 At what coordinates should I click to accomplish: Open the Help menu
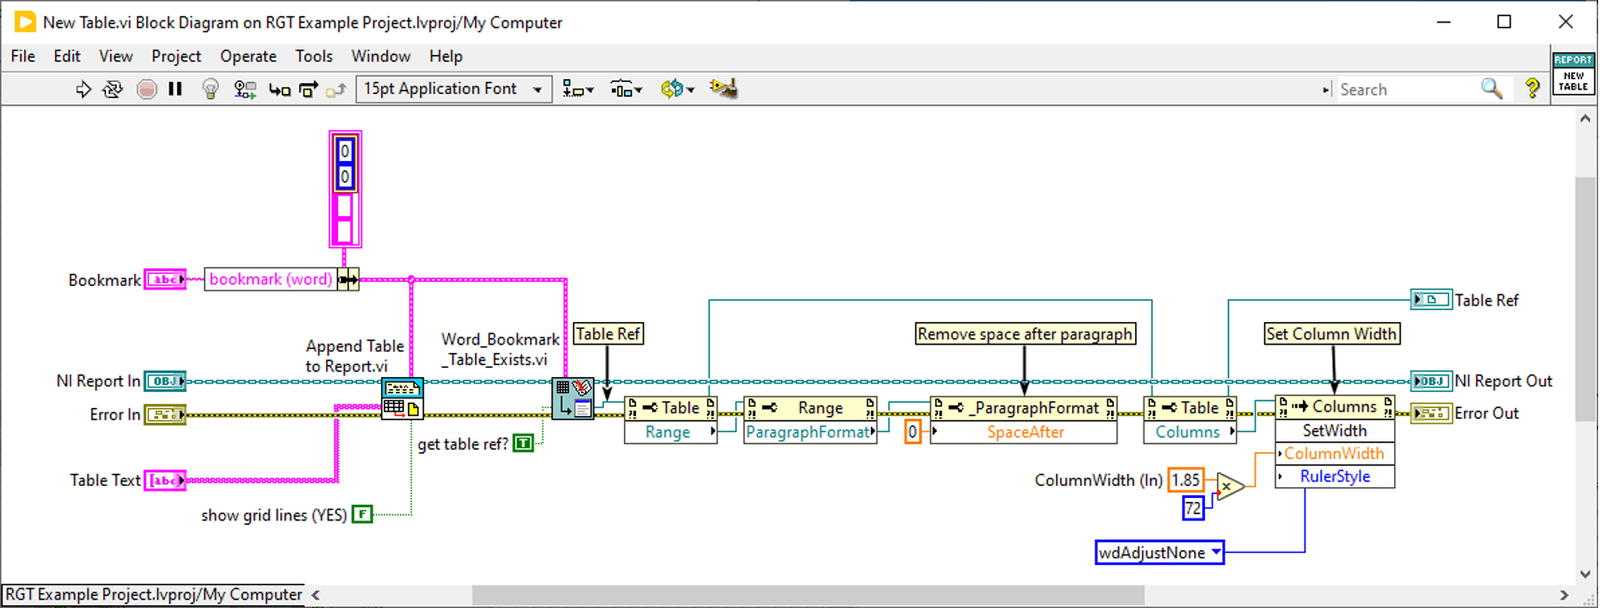(x=446, y=56)
